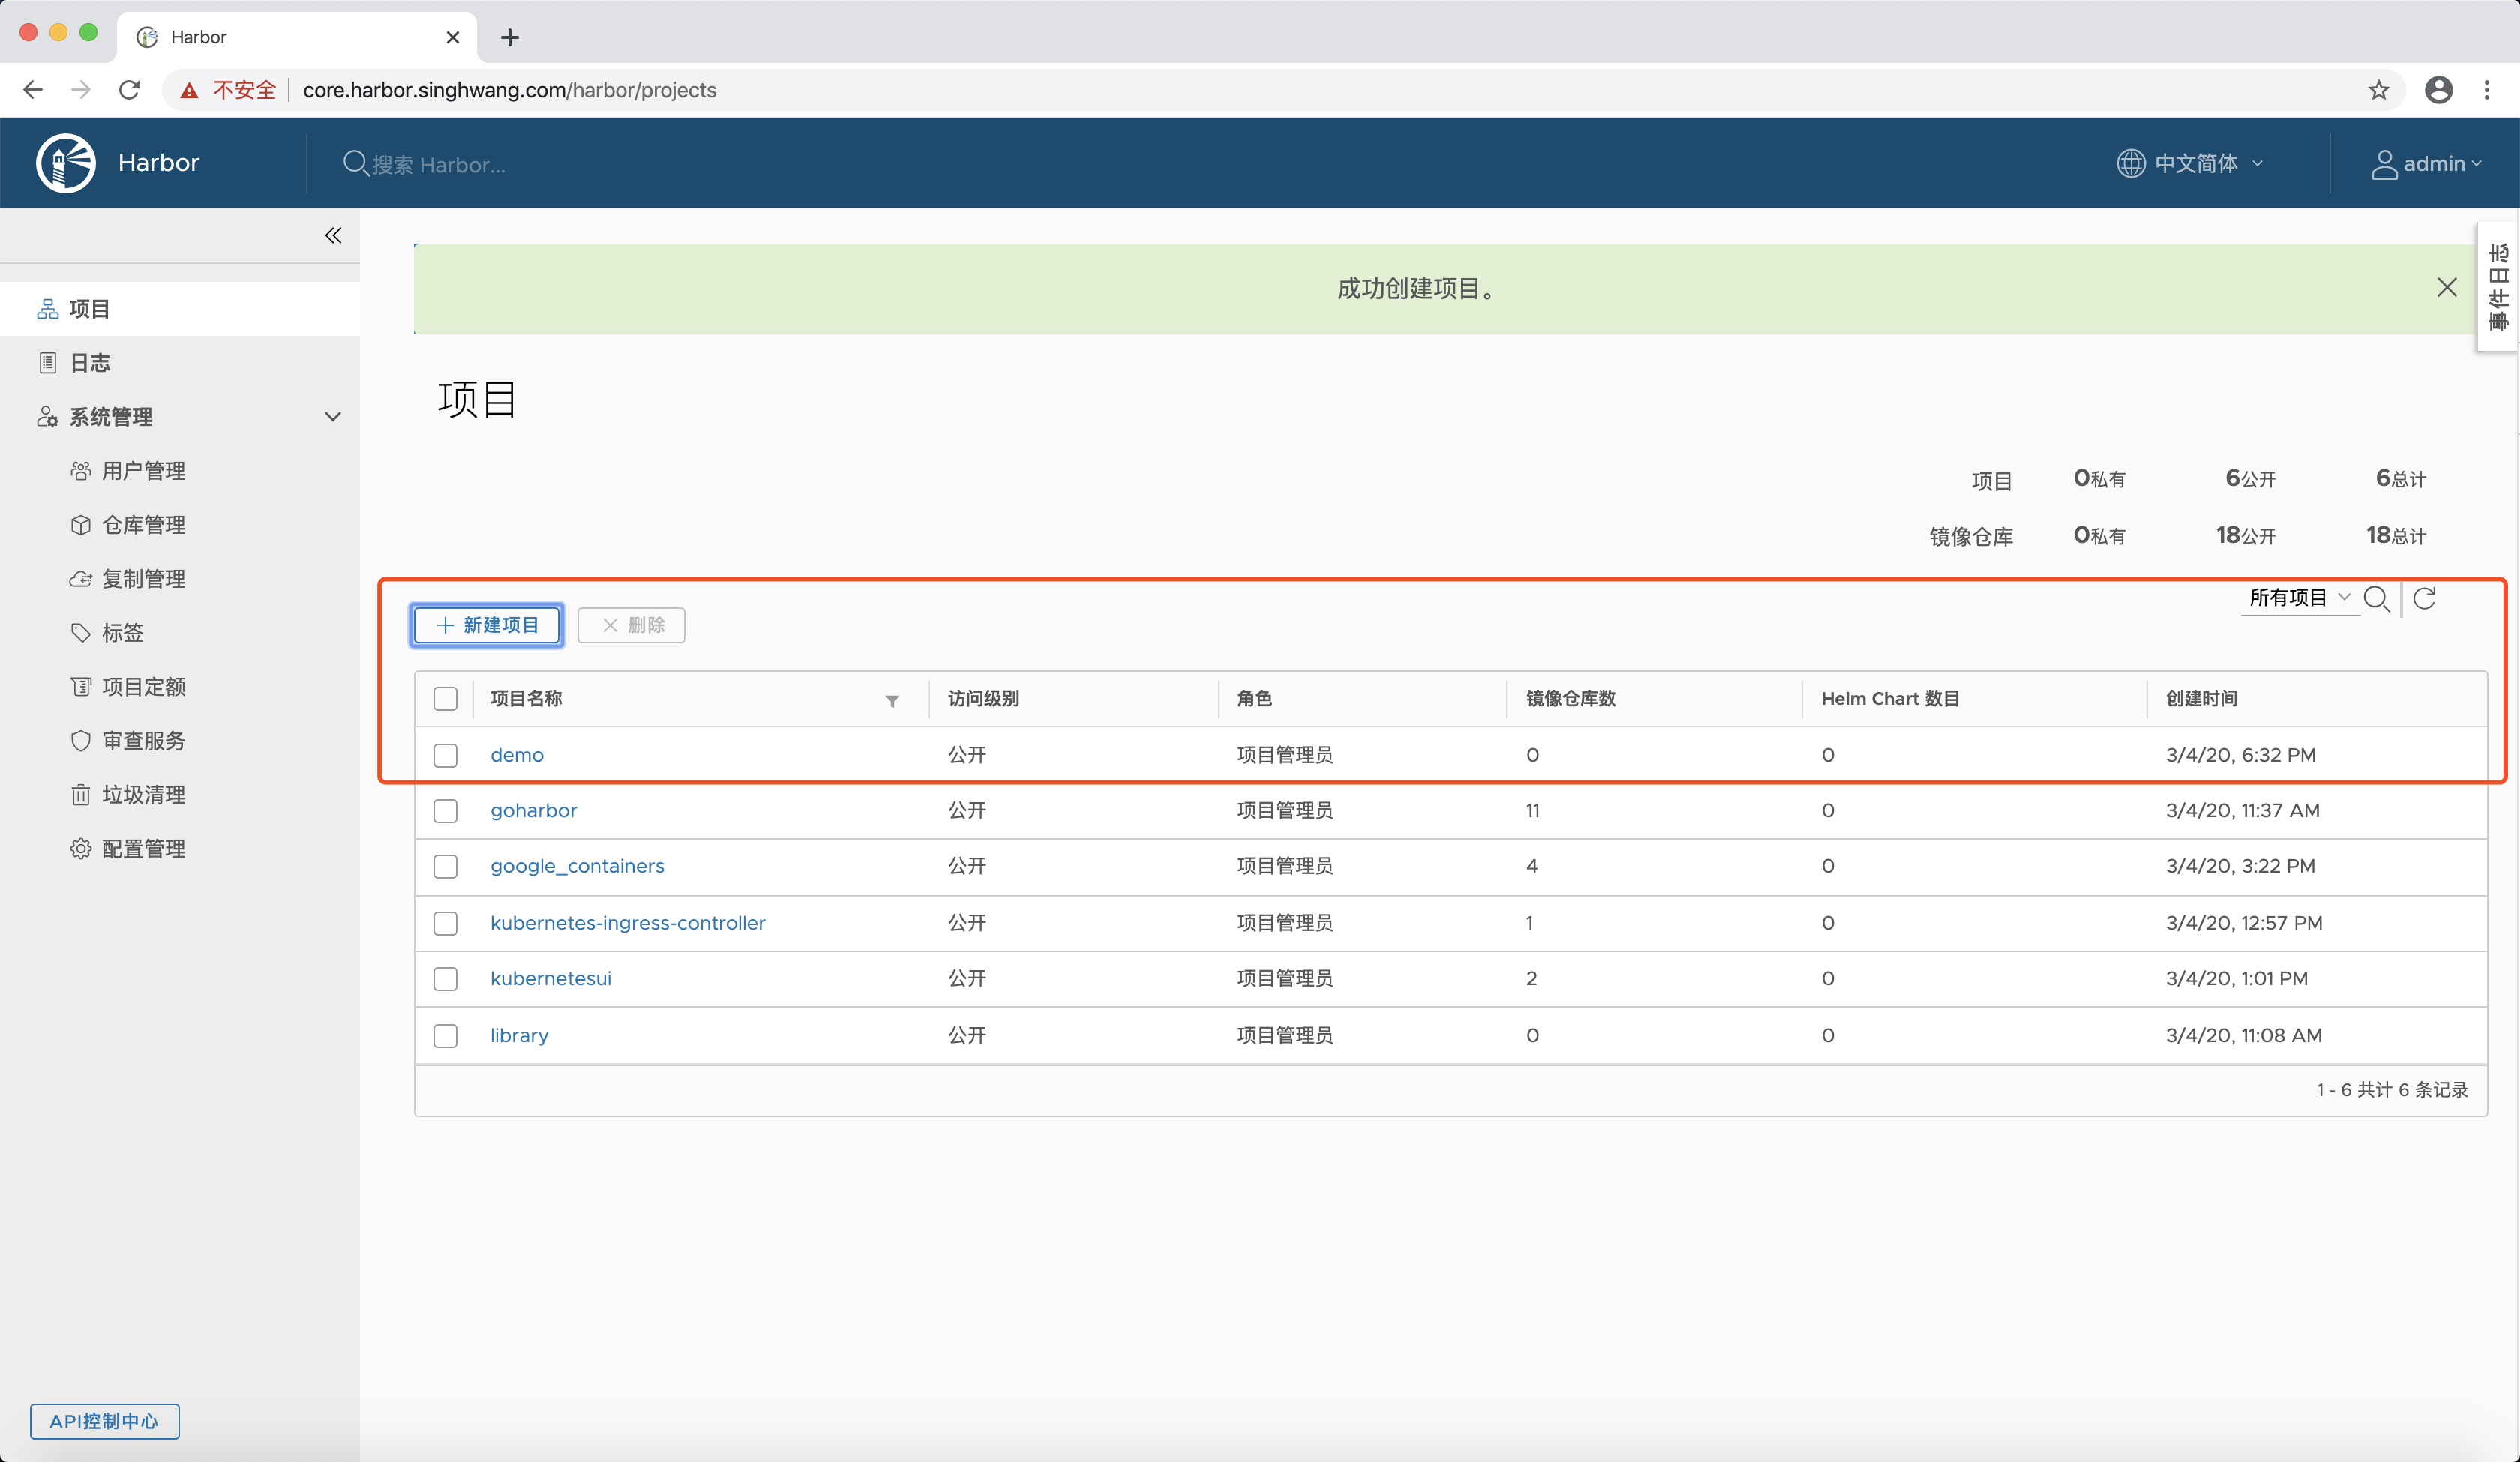The width and height of the screenshot is (2520, 1462).
Task: Click the globe language icon
Action: pyautogui.click(x=2130, y=163)
